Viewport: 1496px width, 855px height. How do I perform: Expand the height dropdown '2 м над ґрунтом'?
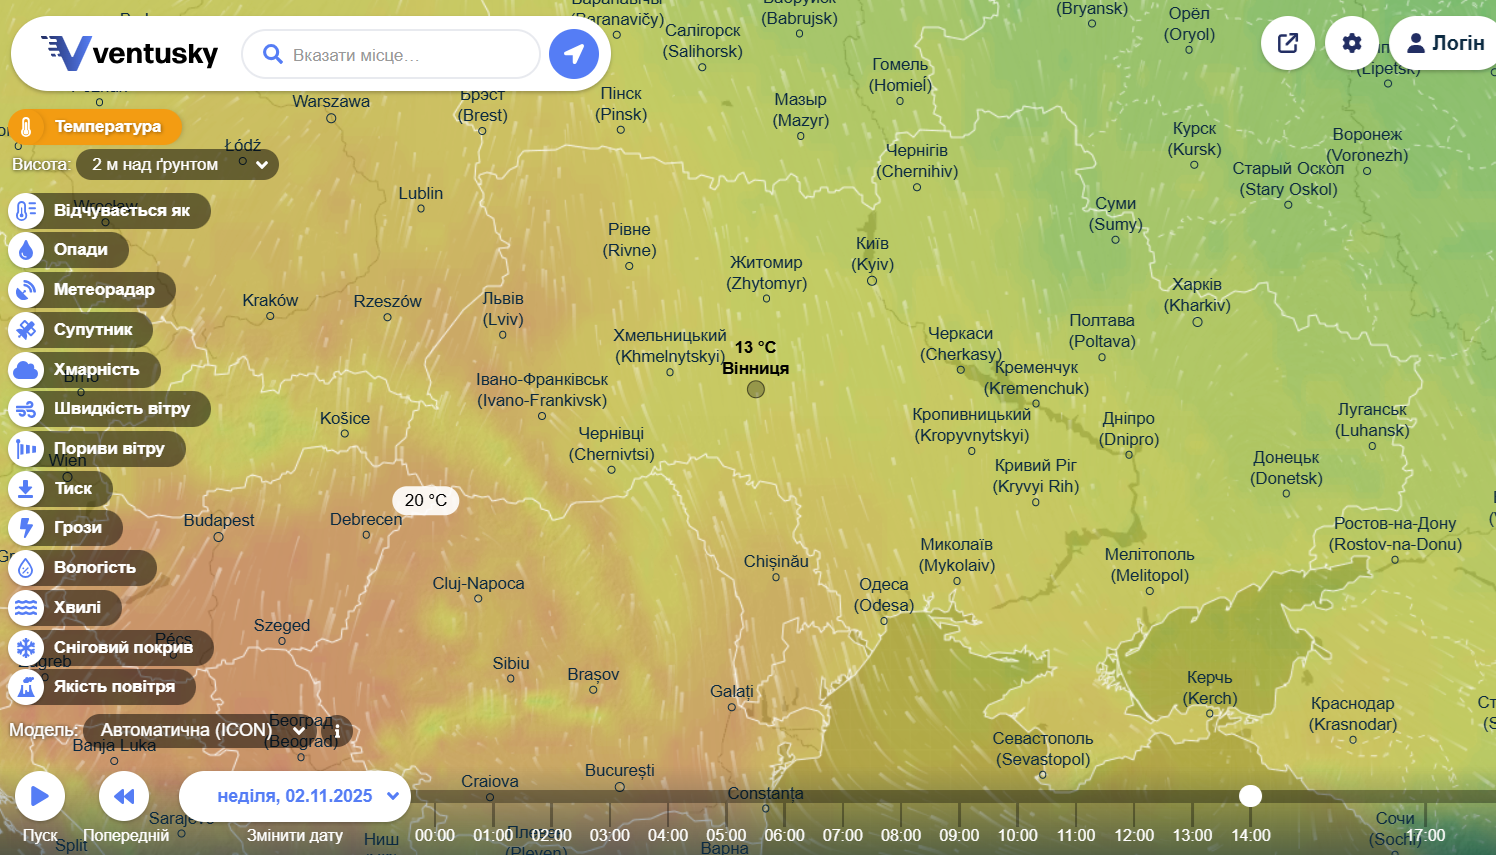[x=177, y=165]
